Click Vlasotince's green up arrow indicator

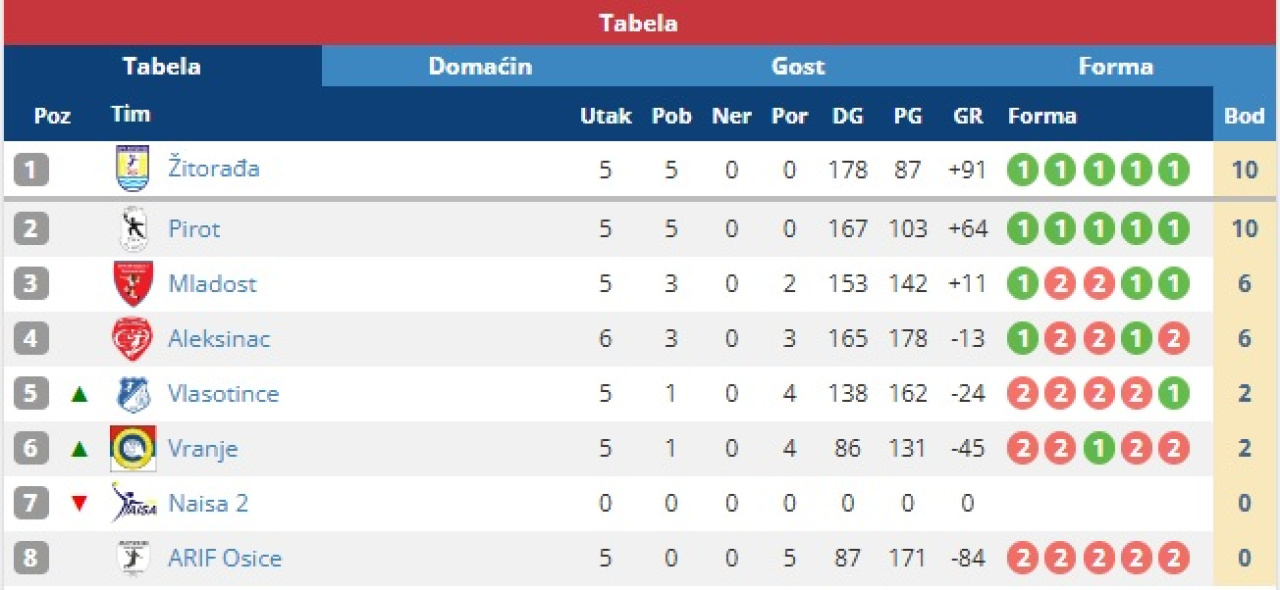click(80, 394)
